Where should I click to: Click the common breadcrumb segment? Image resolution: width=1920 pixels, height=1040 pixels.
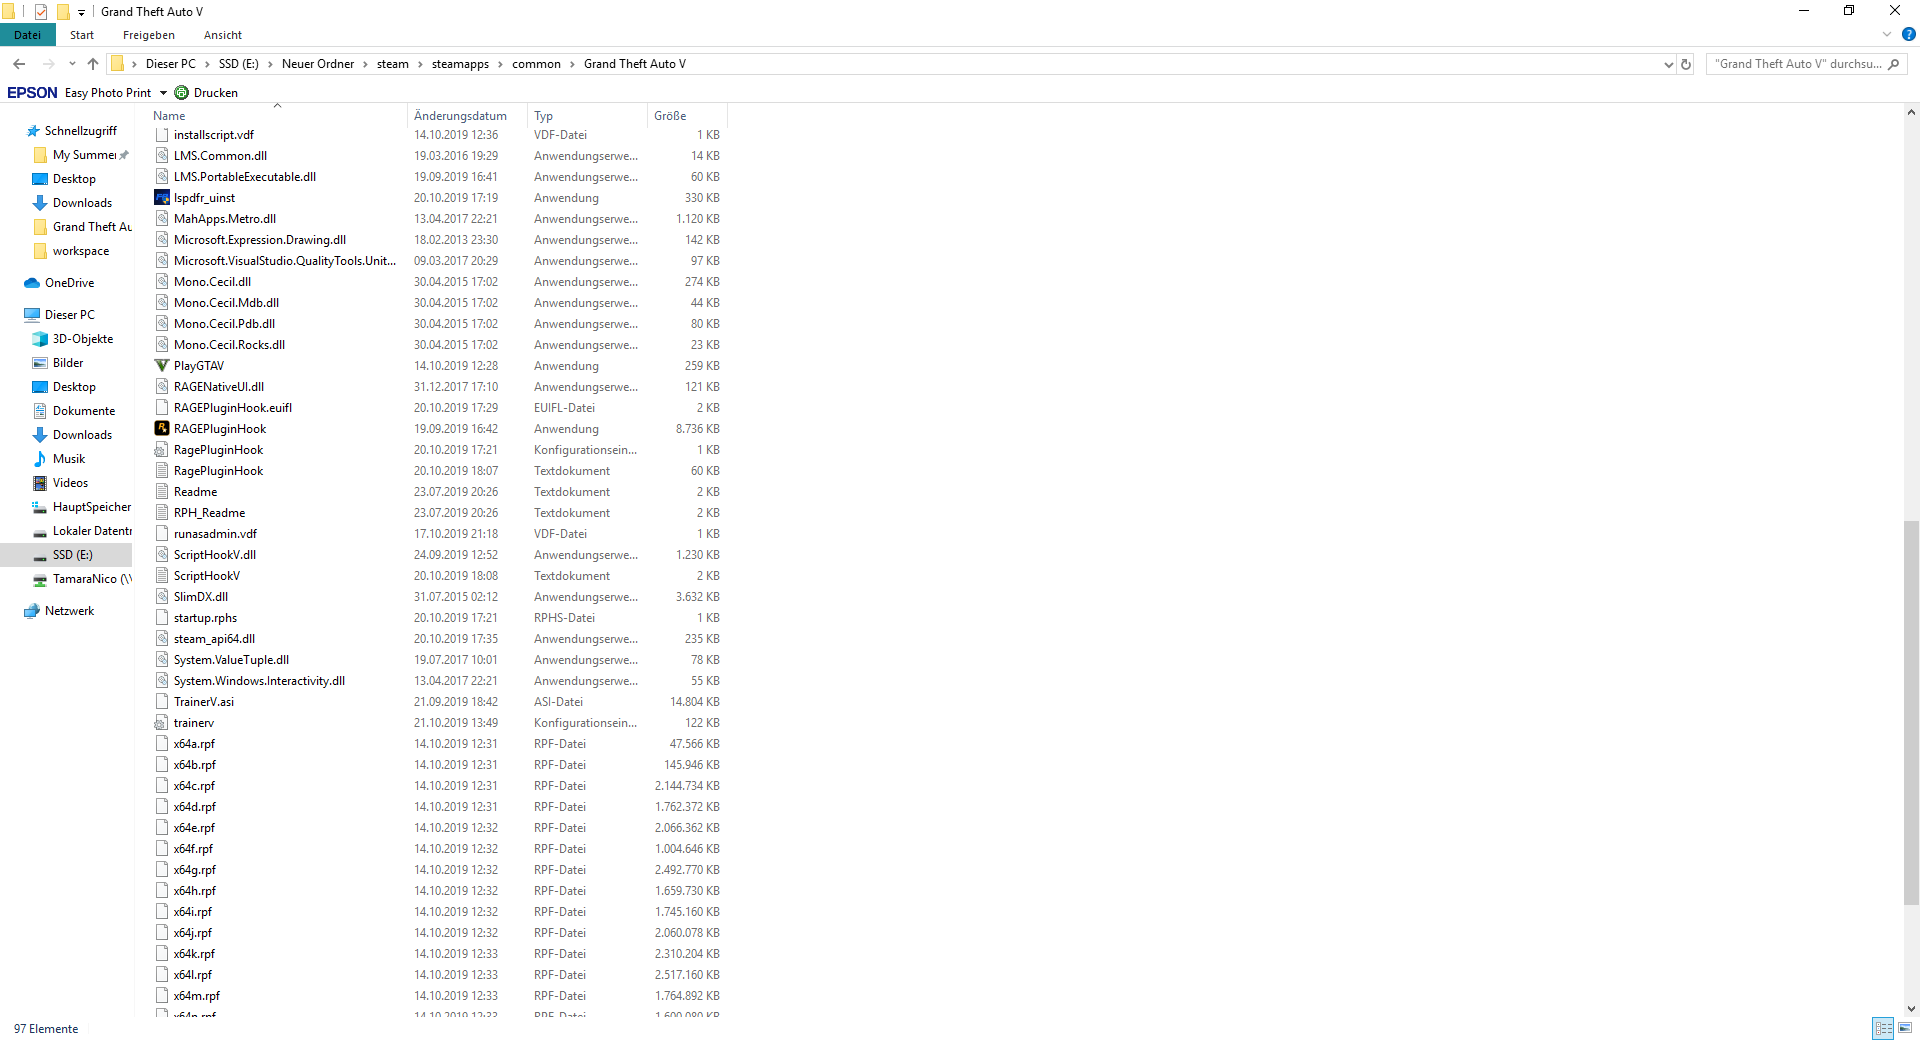(537, 64)
